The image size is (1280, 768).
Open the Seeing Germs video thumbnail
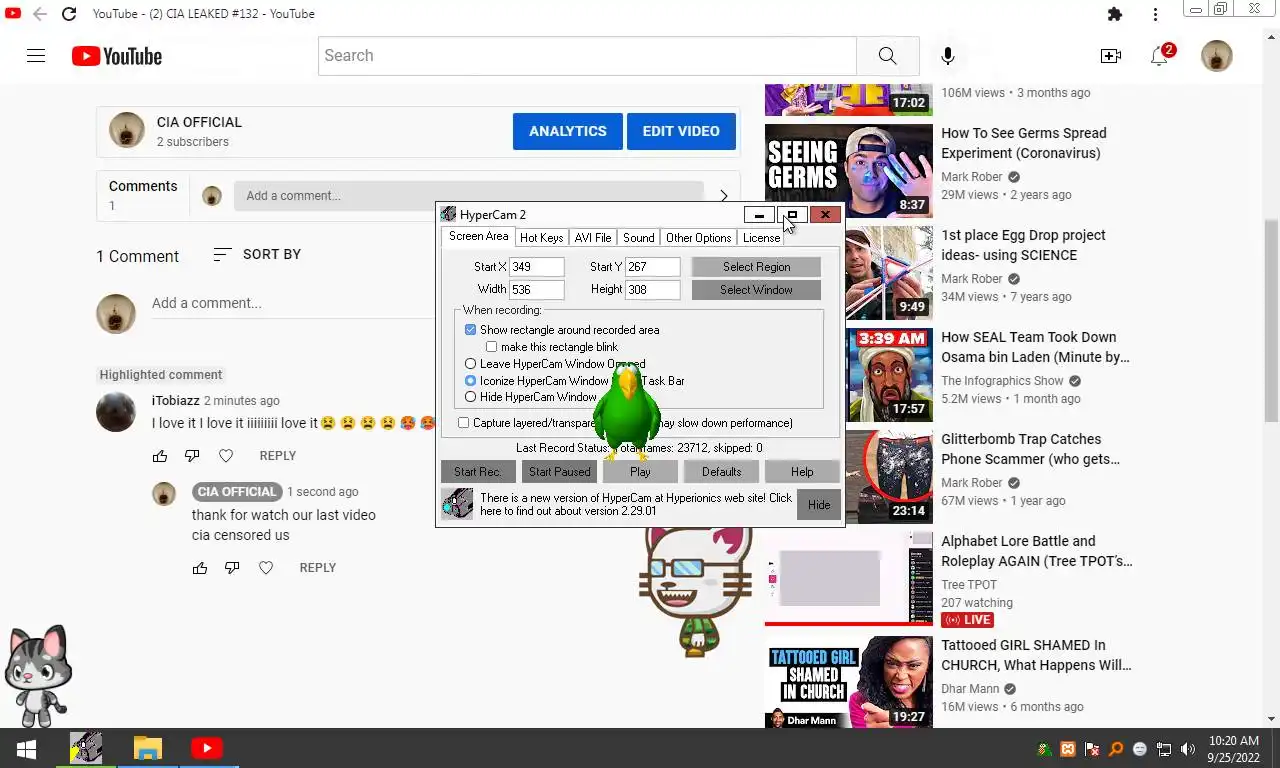click(x=849, y=170)
